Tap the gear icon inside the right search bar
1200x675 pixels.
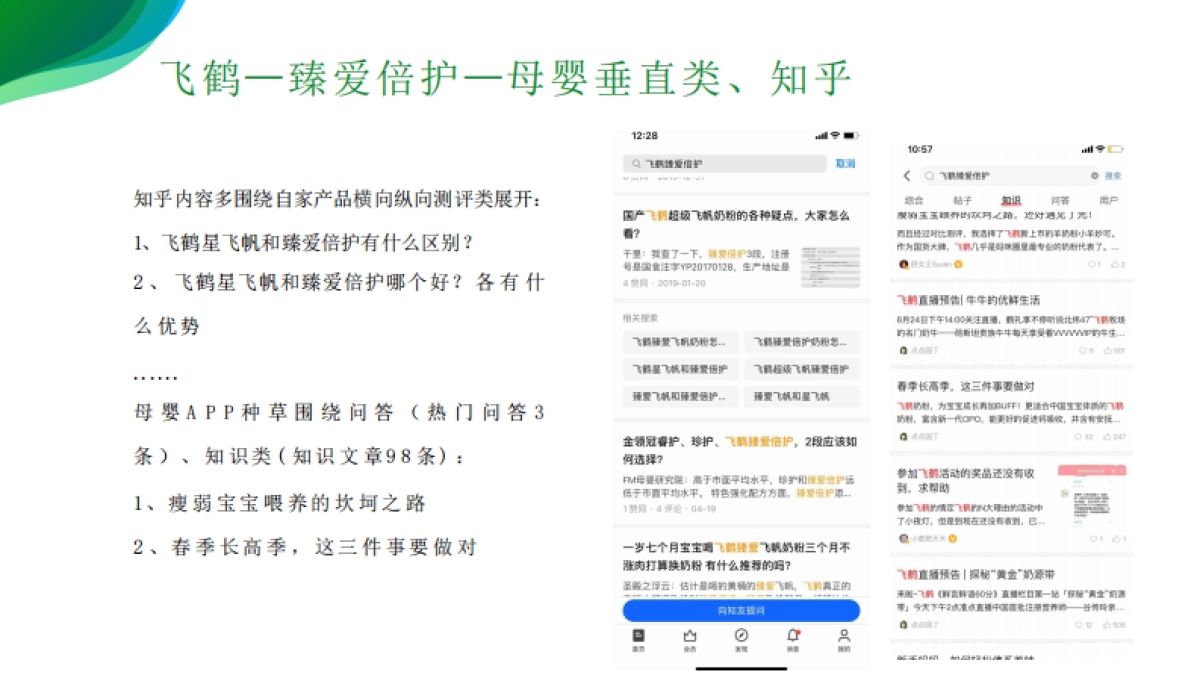tap(1095, 175)
